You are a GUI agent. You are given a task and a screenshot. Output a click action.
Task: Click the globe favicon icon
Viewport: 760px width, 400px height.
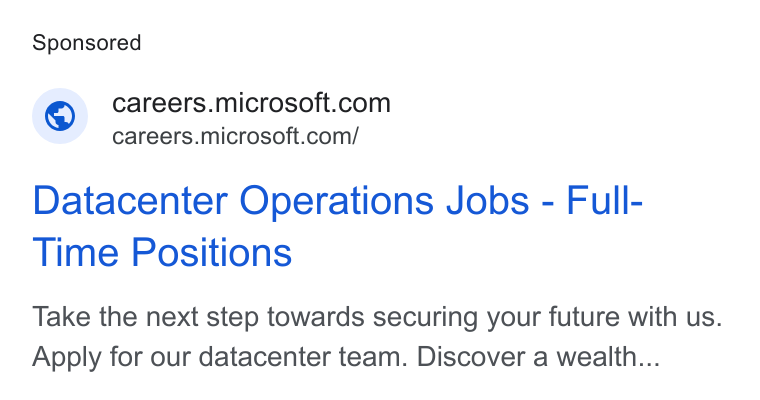(60, 116)
